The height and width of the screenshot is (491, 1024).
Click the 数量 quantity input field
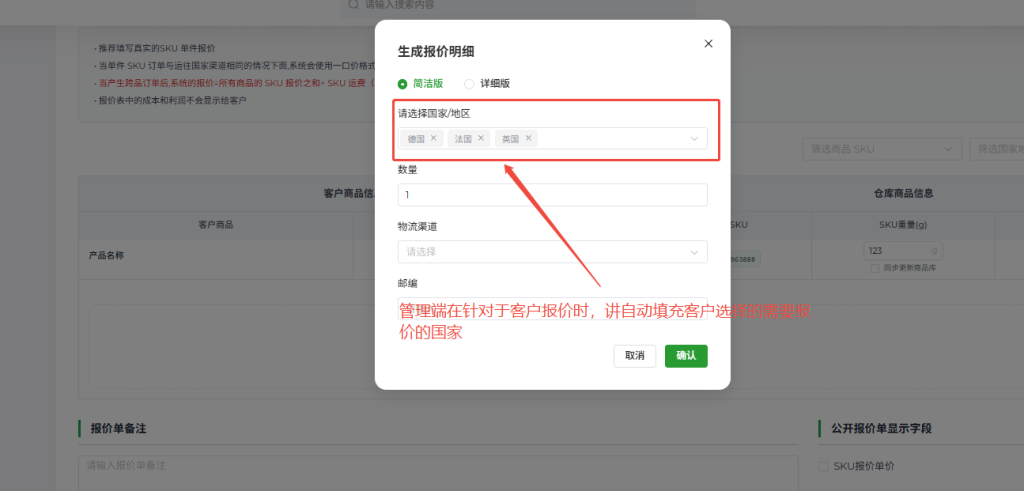coord(552,195)
